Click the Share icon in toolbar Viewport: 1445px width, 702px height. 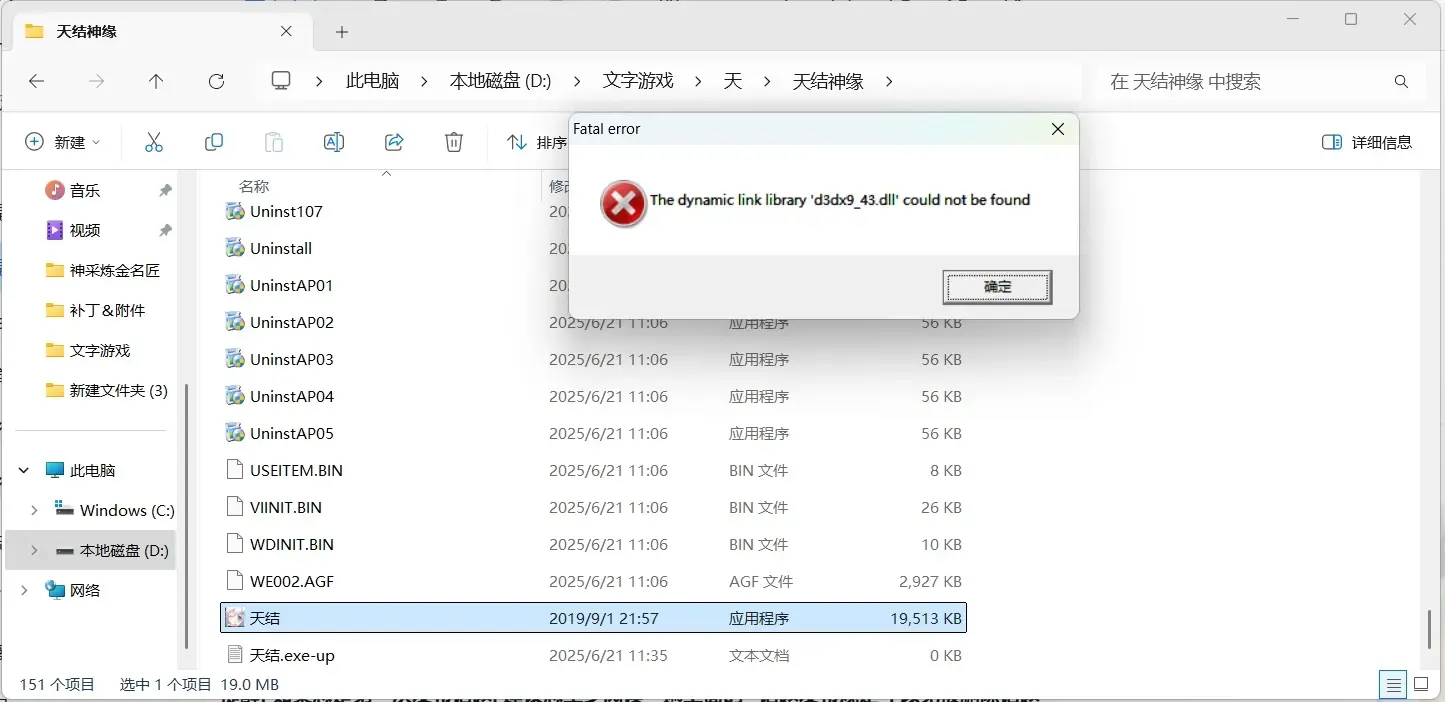point(394,142)
